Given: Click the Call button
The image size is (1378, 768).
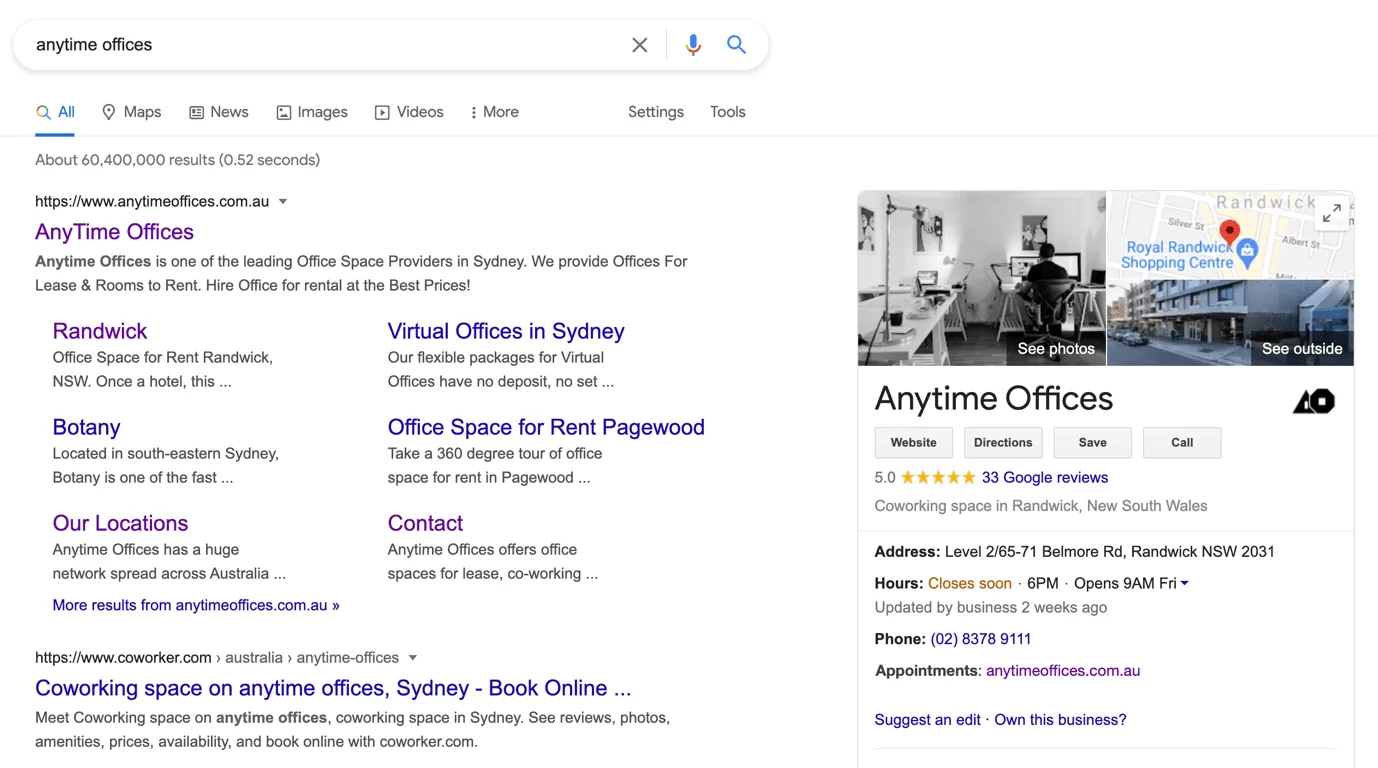Looking at the screenshot, I should point(1182,443).
